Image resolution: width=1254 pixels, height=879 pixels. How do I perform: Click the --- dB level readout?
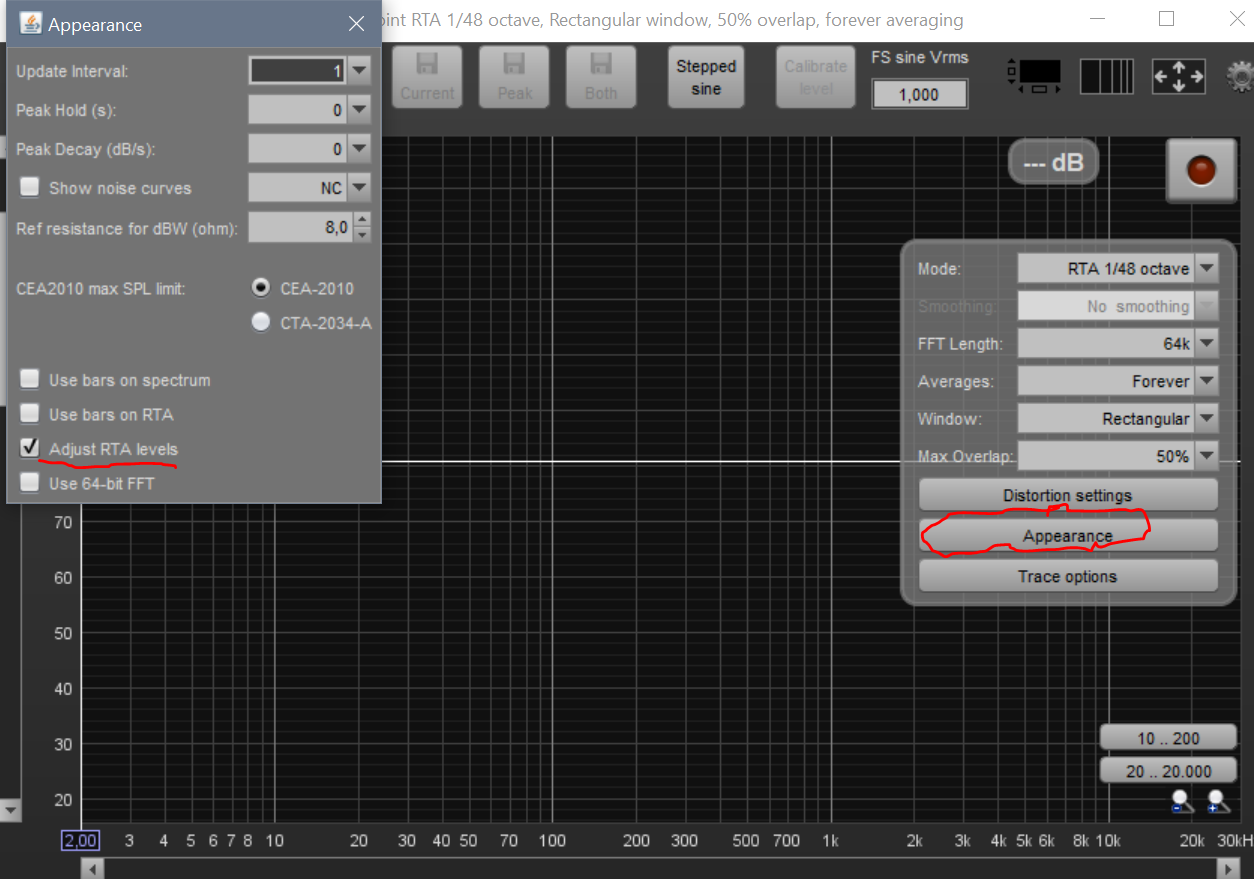[1053, 162]
